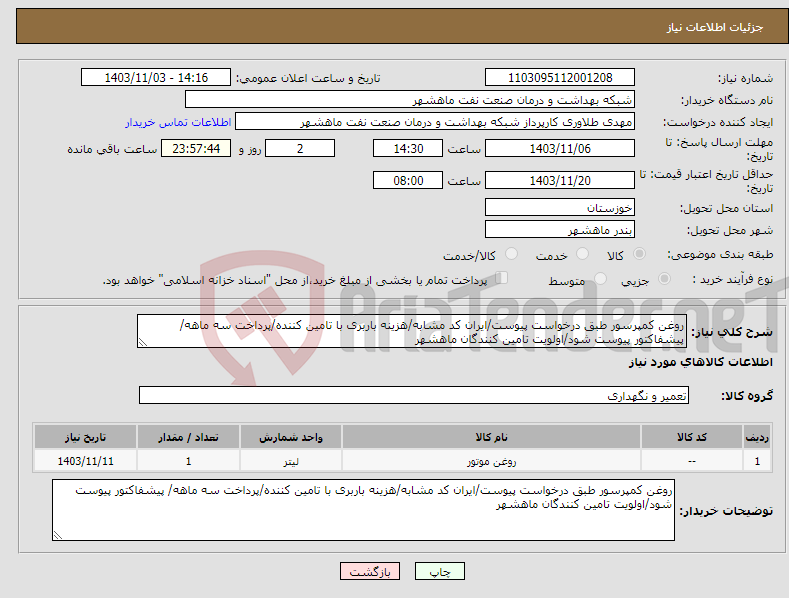Image resolution: width=789 pixels, height=598 pixels.
Task: Click the remaining time field 23:57:44
Action: [x=196, y=148]
